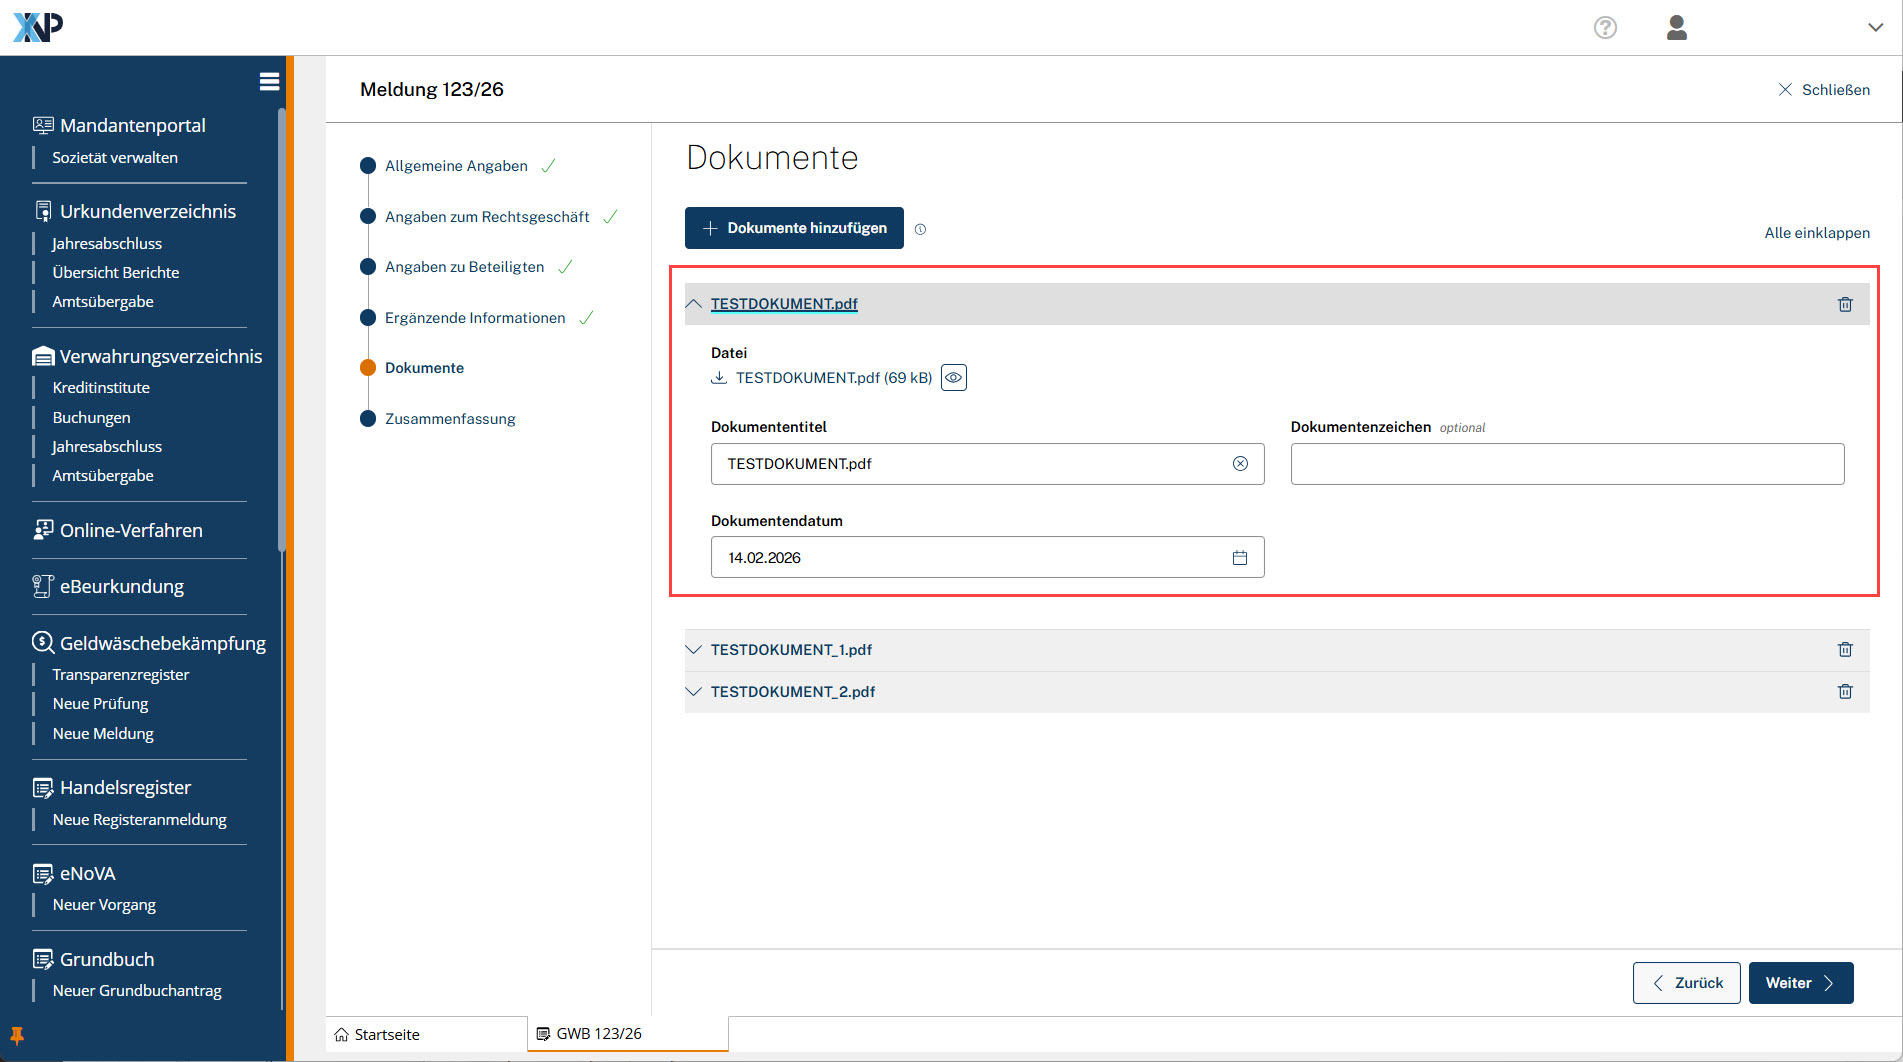Open the account dropdown chevron
The height and width of the screenshot is (1062, 1903).
tap(1875, 28)
